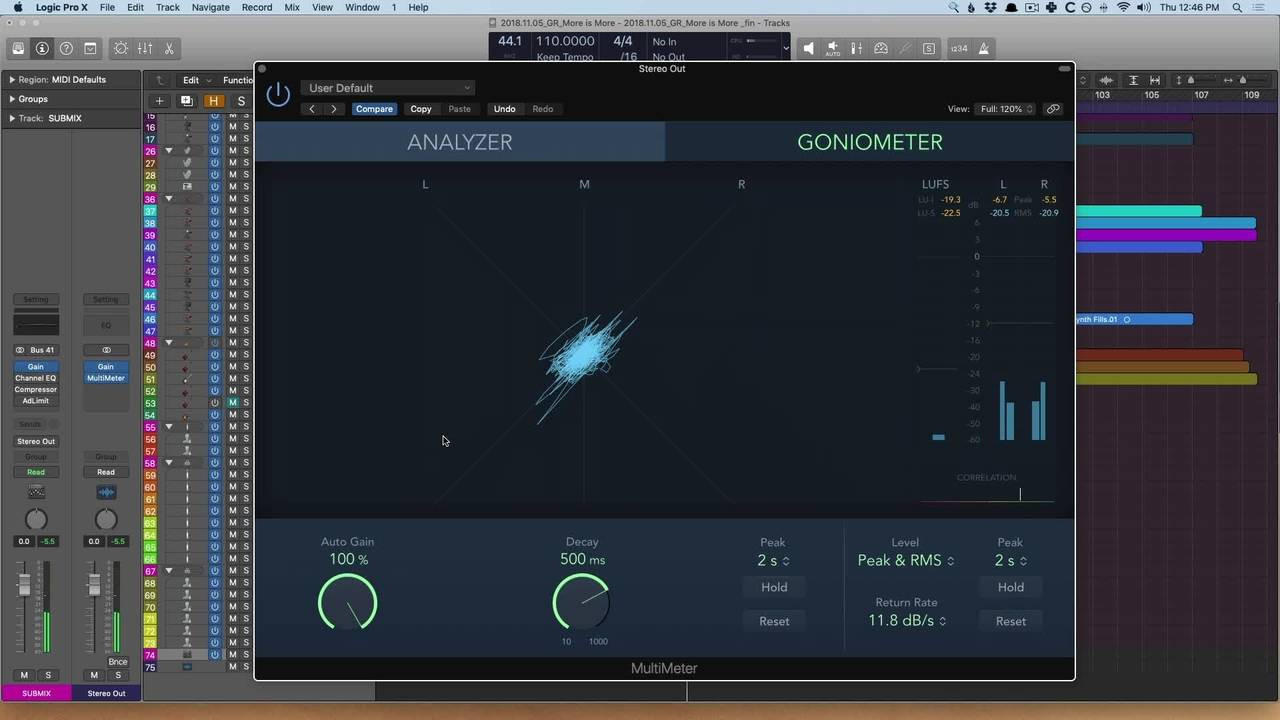Toggle the global Solo S button in tracks header
This screenshot has width=1280, height=720.
pyautogui.click(x=240, y=101)
